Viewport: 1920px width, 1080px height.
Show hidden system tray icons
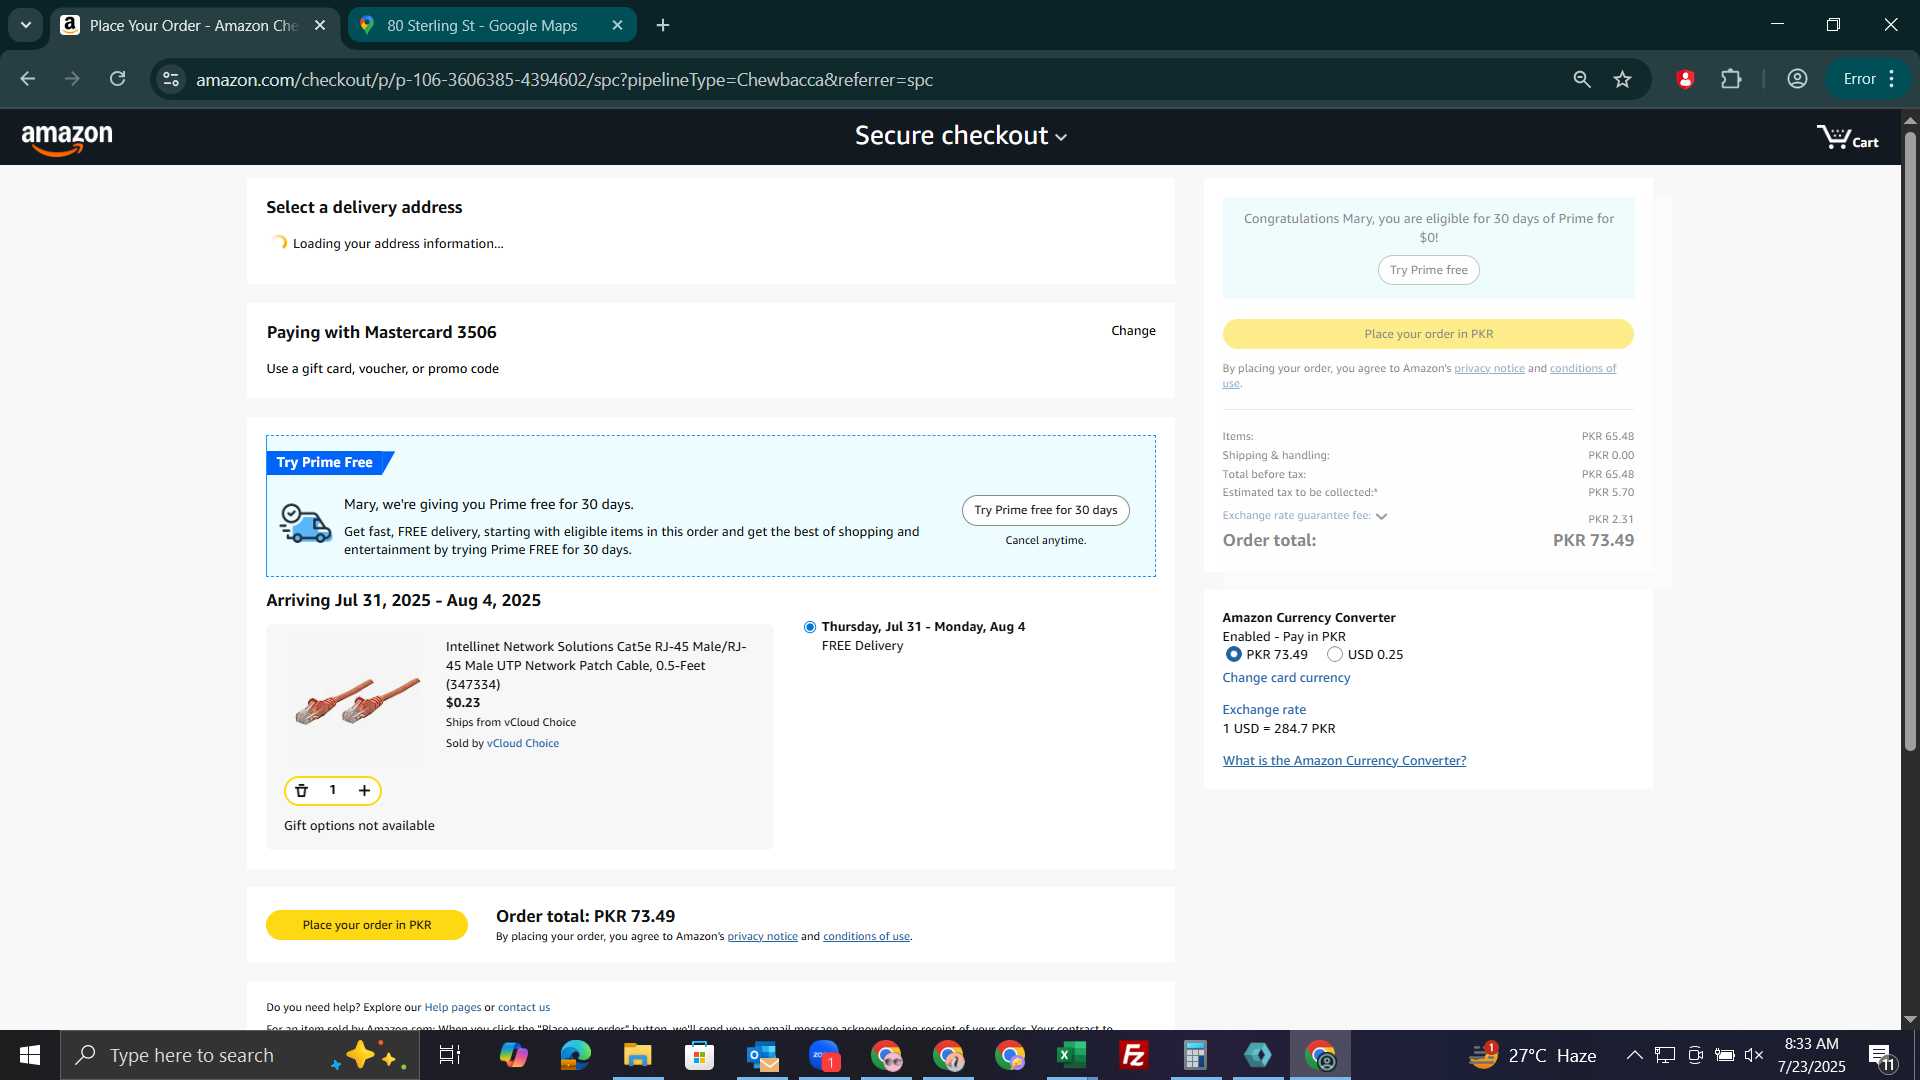(x=1633, y=1055)
